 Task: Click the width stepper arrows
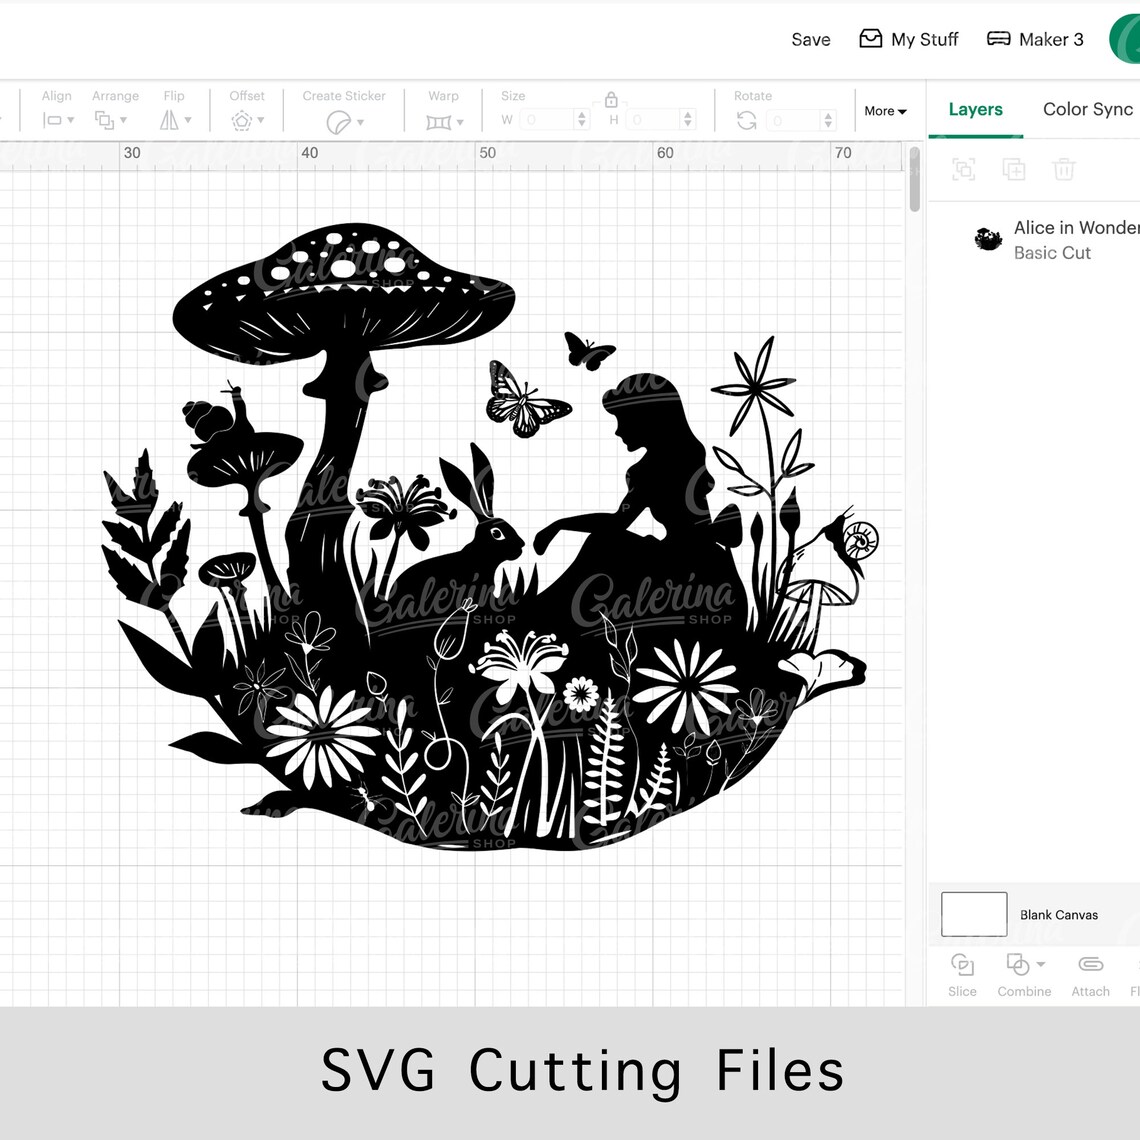582,120
